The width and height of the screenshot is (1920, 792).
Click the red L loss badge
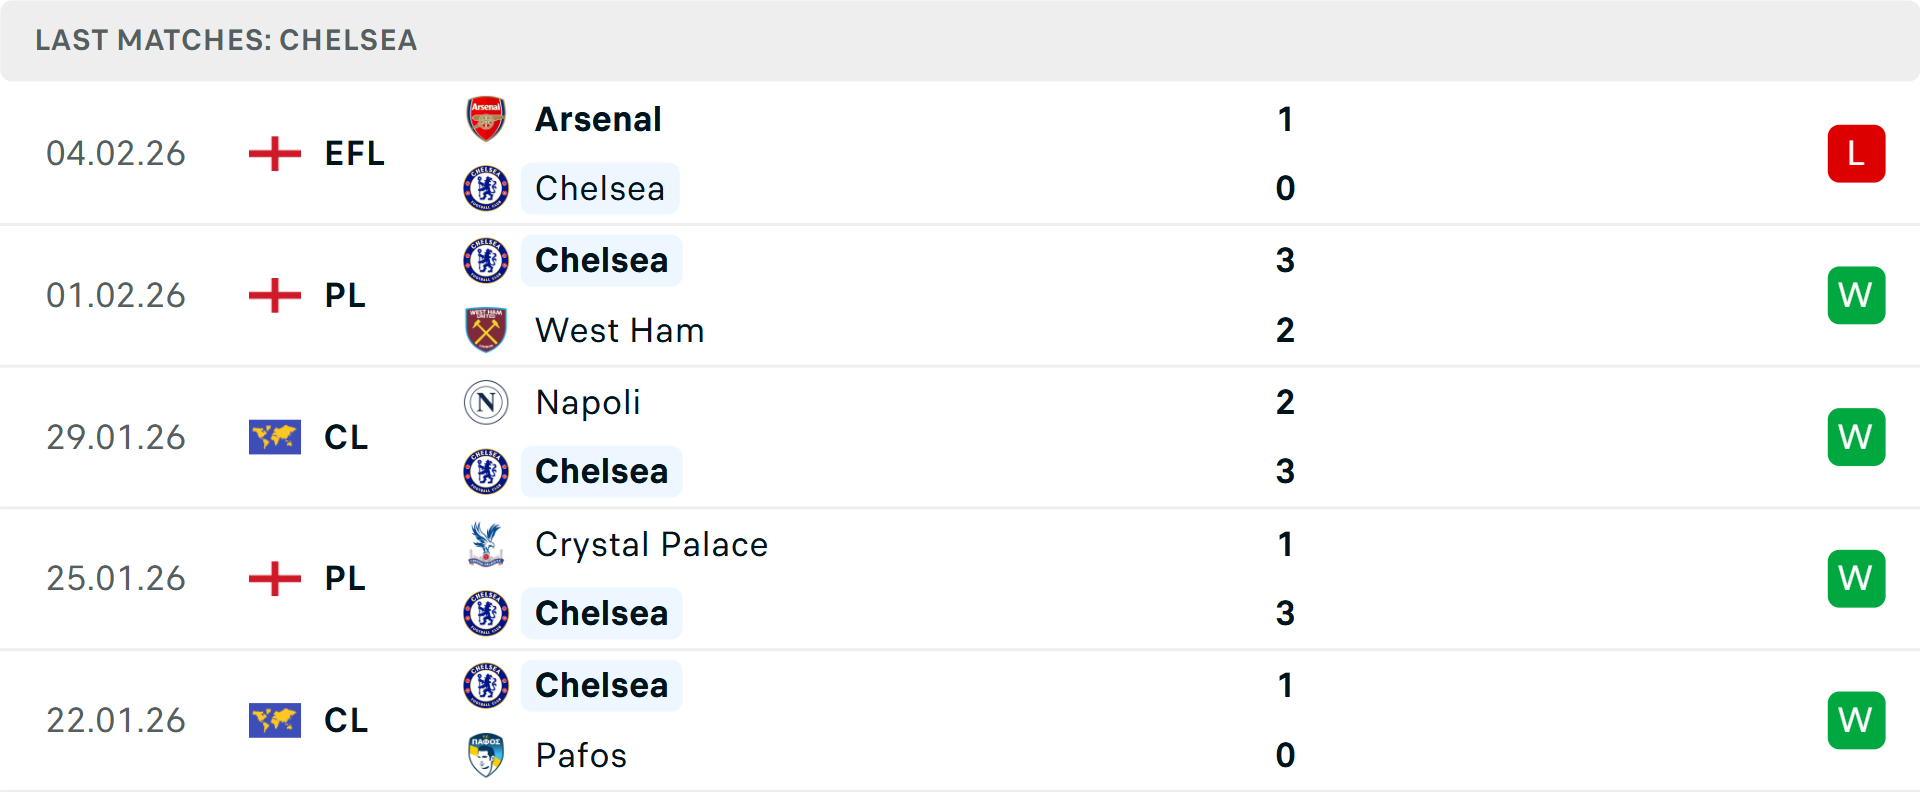pyautogui.click(x=1856, y=154)
